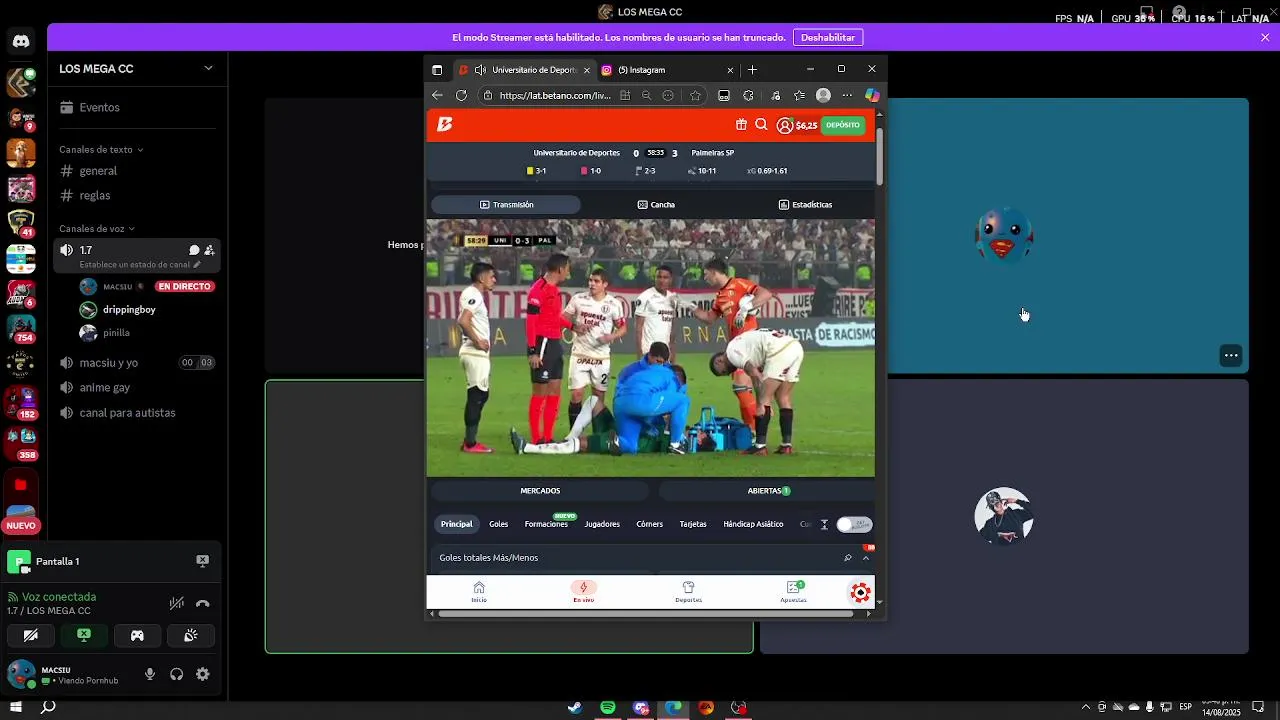Open the Jugadores markets tab

(x=602, y=524)
